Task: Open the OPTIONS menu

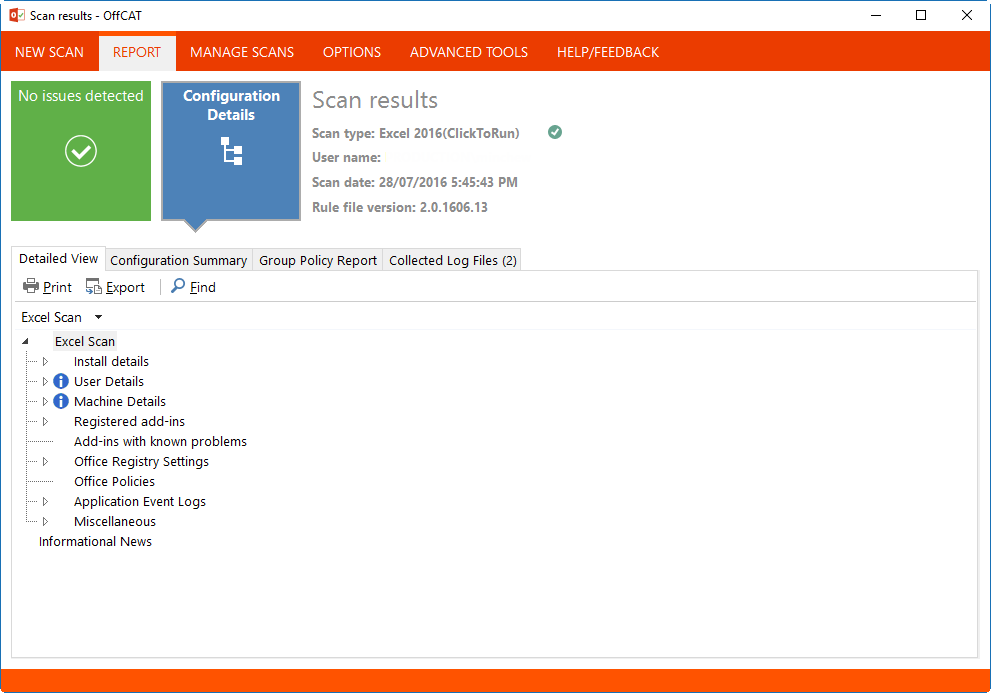Action: (x=352, y=52)
